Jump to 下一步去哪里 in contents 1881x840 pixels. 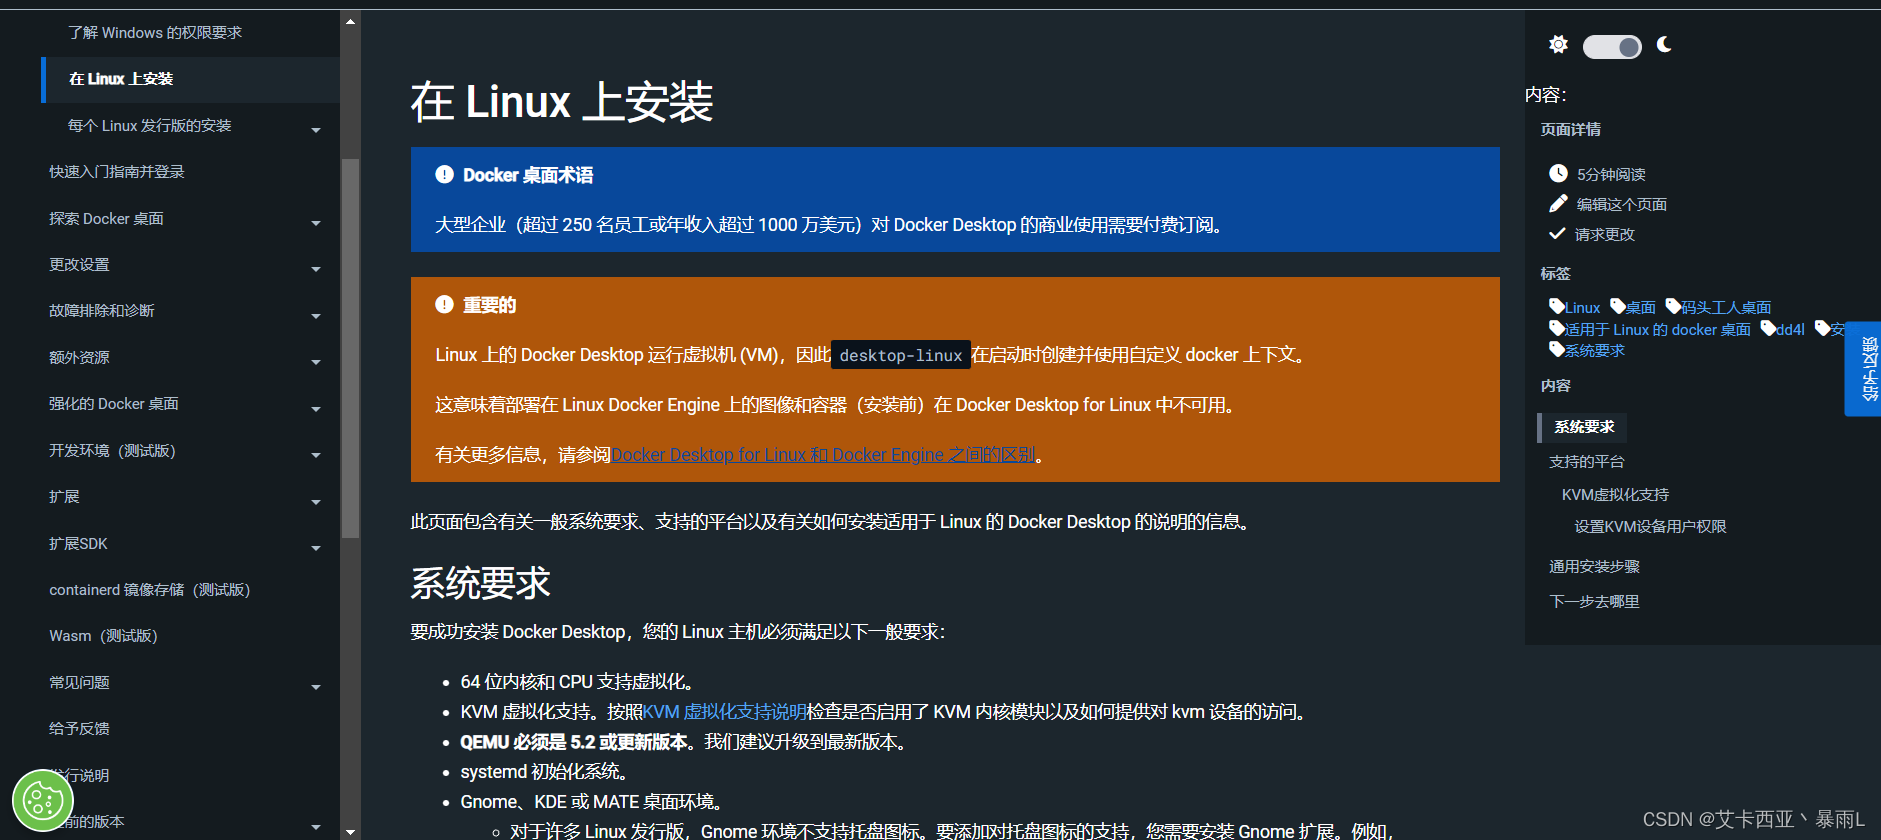pyautogui.click(x=1594, y=602)
